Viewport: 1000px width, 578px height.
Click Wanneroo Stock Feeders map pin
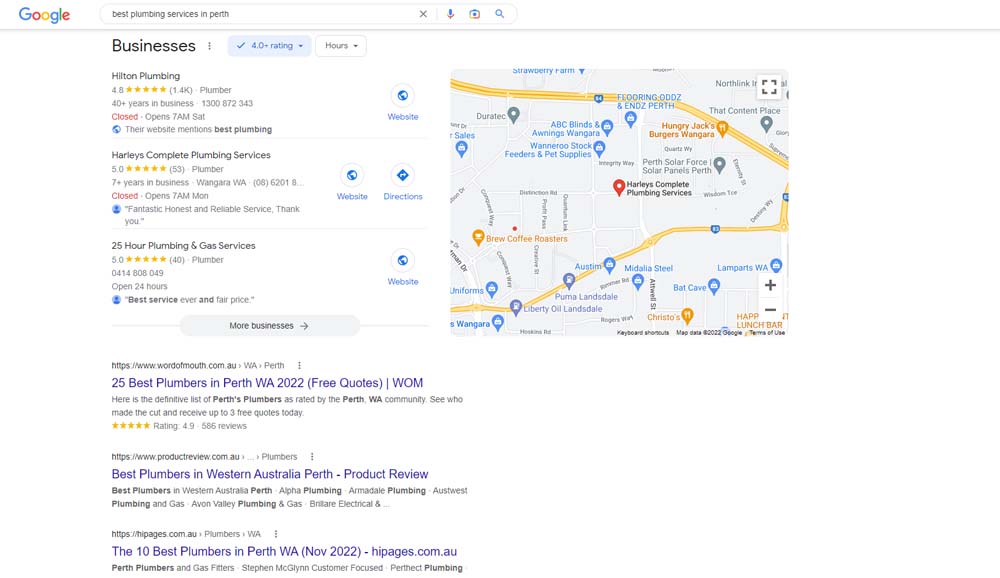pyautogui.click(x=599, y=149)
